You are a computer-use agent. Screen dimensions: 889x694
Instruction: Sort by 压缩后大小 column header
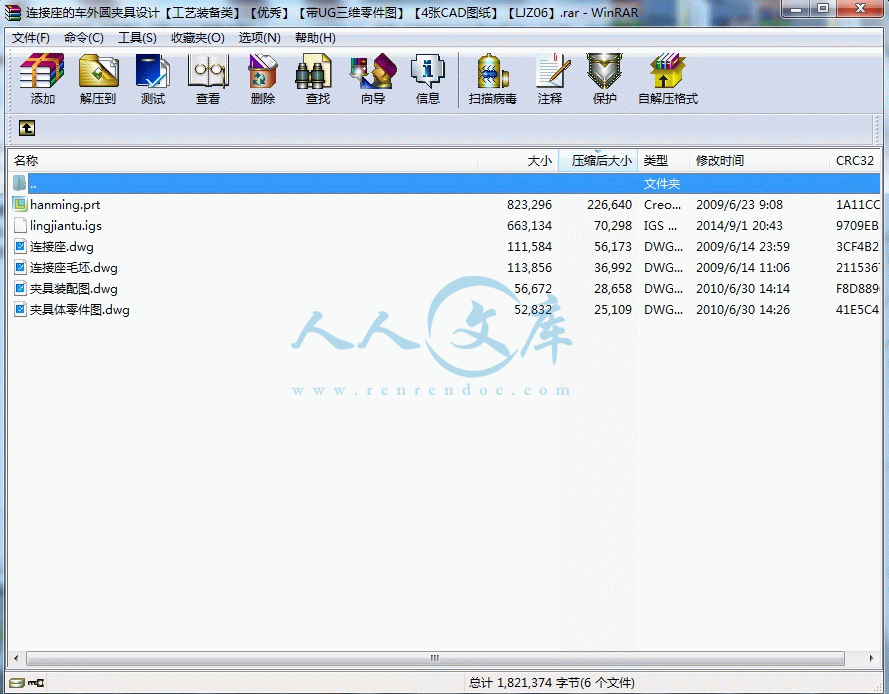[x=598, y=160]
